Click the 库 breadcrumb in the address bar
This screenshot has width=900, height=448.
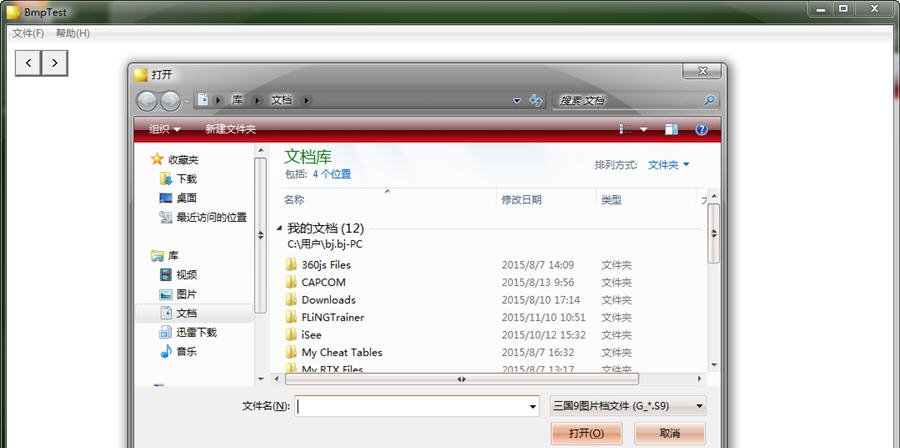coord(237,100)
